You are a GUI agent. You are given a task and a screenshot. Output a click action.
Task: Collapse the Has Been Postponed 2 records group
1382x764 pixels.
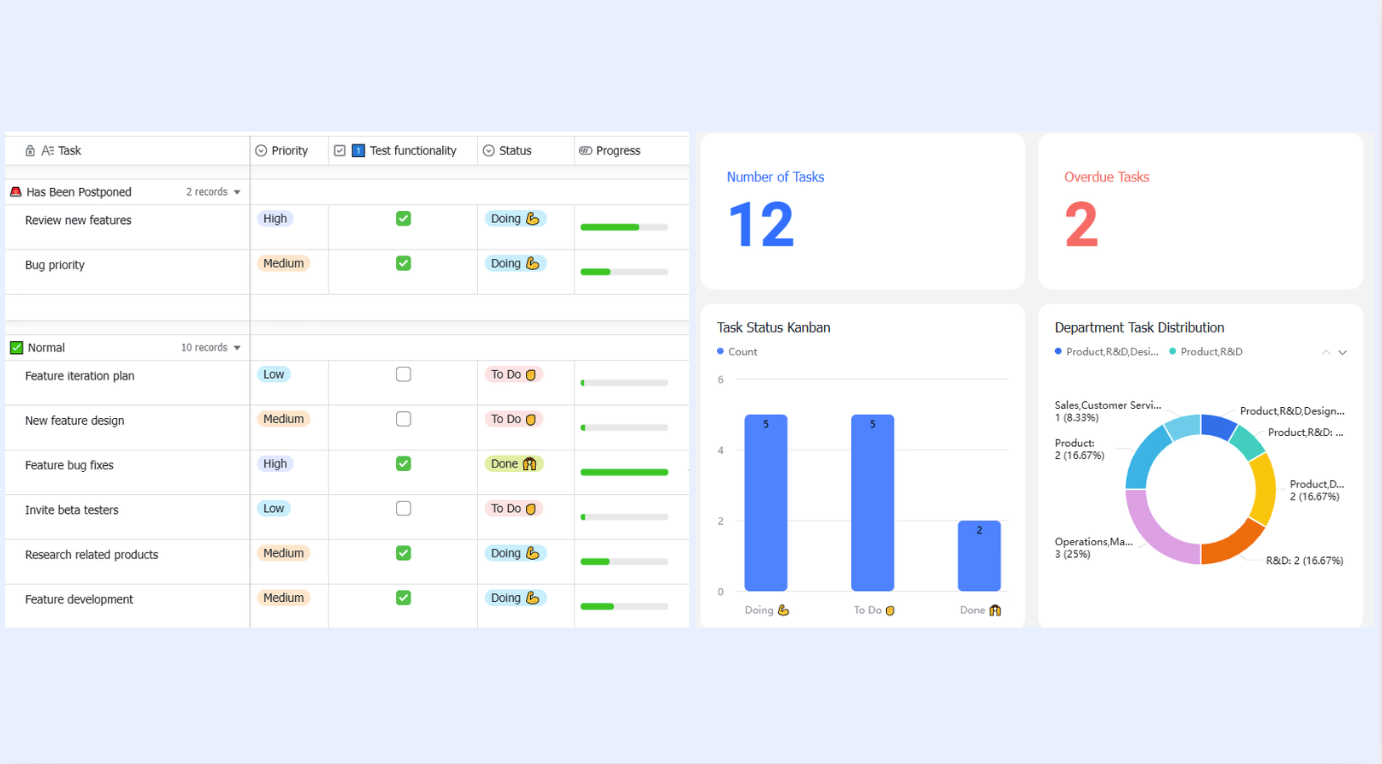[x=237, y=192]
